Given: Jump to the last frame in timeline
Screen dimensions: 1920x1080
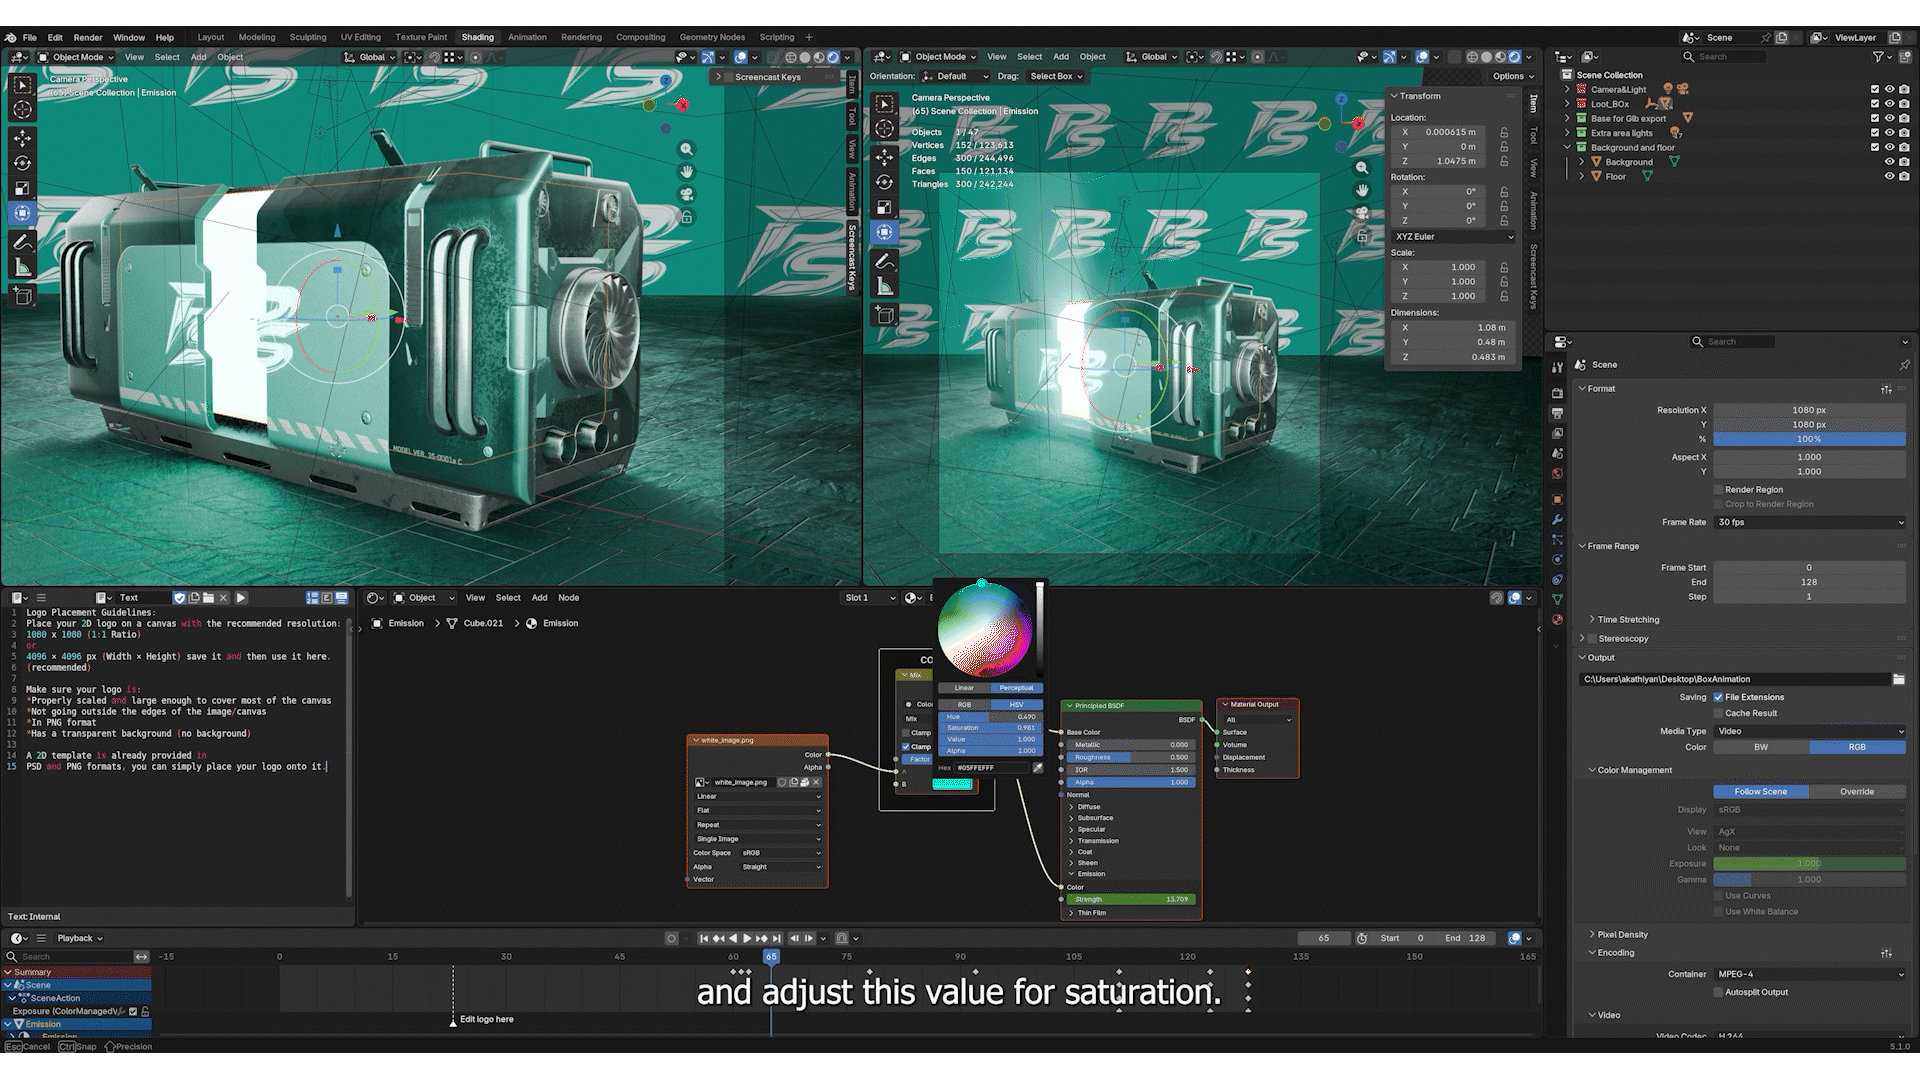Looking at the screenshot, I should [775, 938].
